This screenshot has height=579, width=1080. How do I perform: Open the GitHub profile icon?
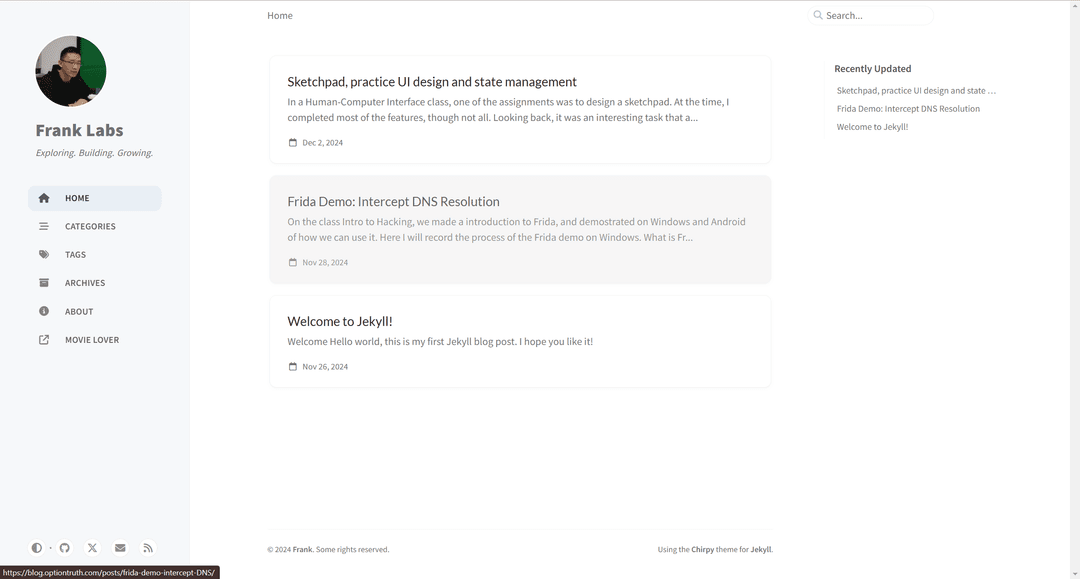(x=65, y=548)
